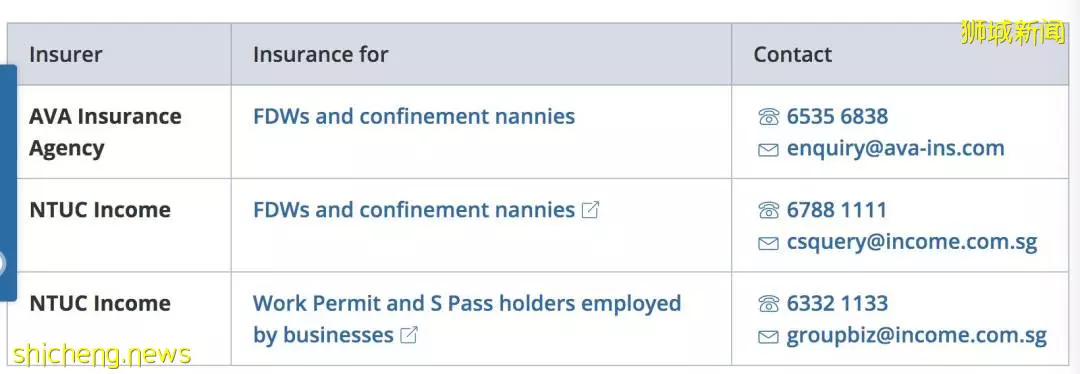
Task: Open Work Permit and S Pass holders link
Action: pos(467,319)
